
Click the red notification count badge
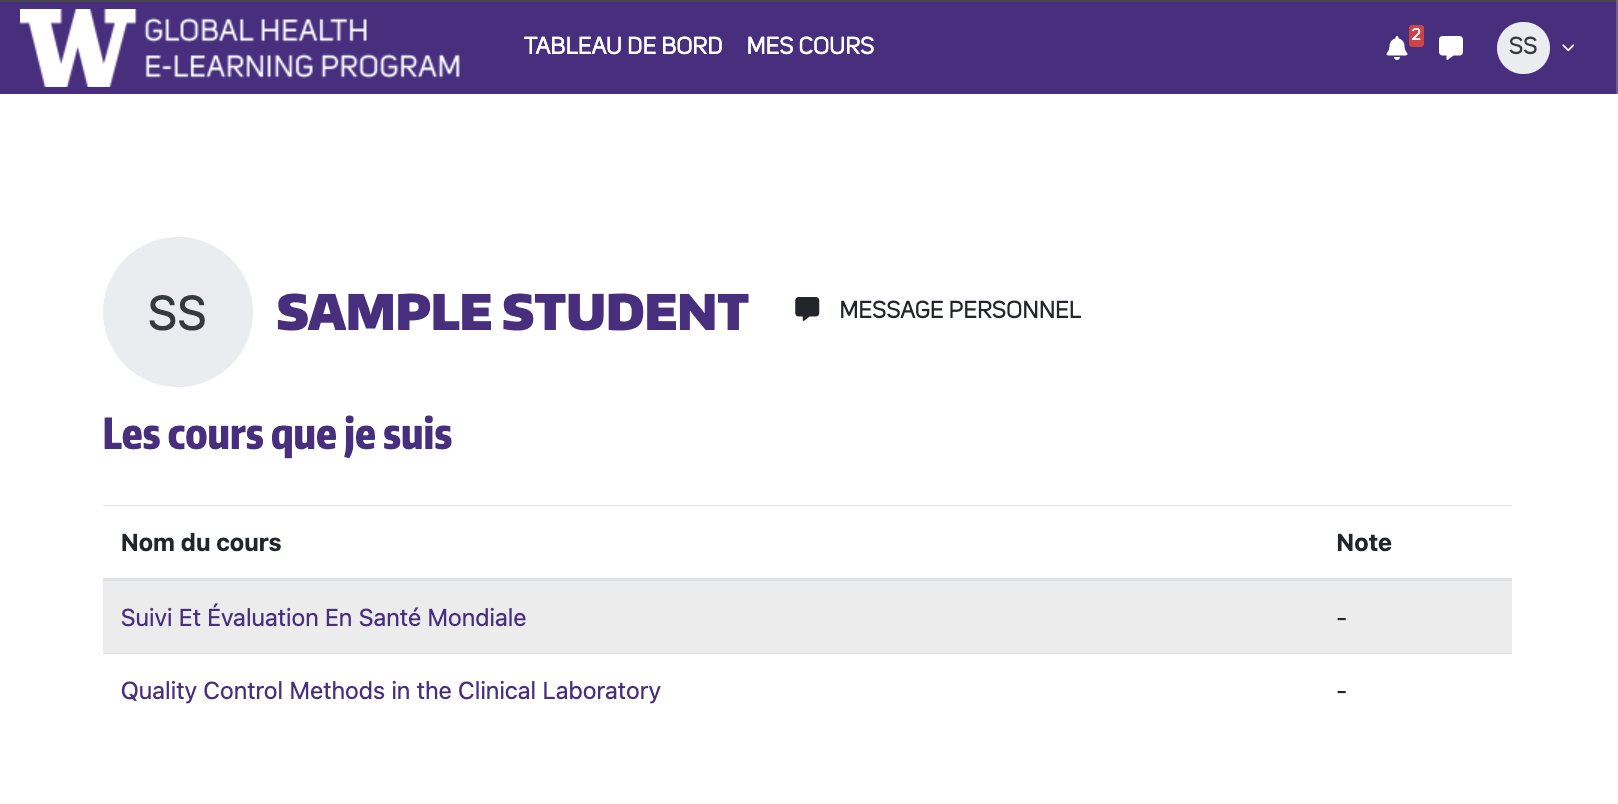(1416, 35)
